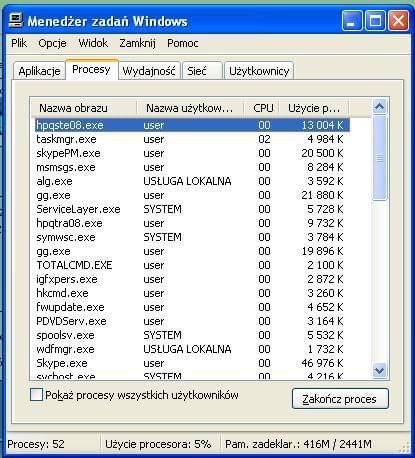Viewport: 415px width, 458px height.
Task: Click the scroll down arrow in process list
Action: tap(380, 370)
